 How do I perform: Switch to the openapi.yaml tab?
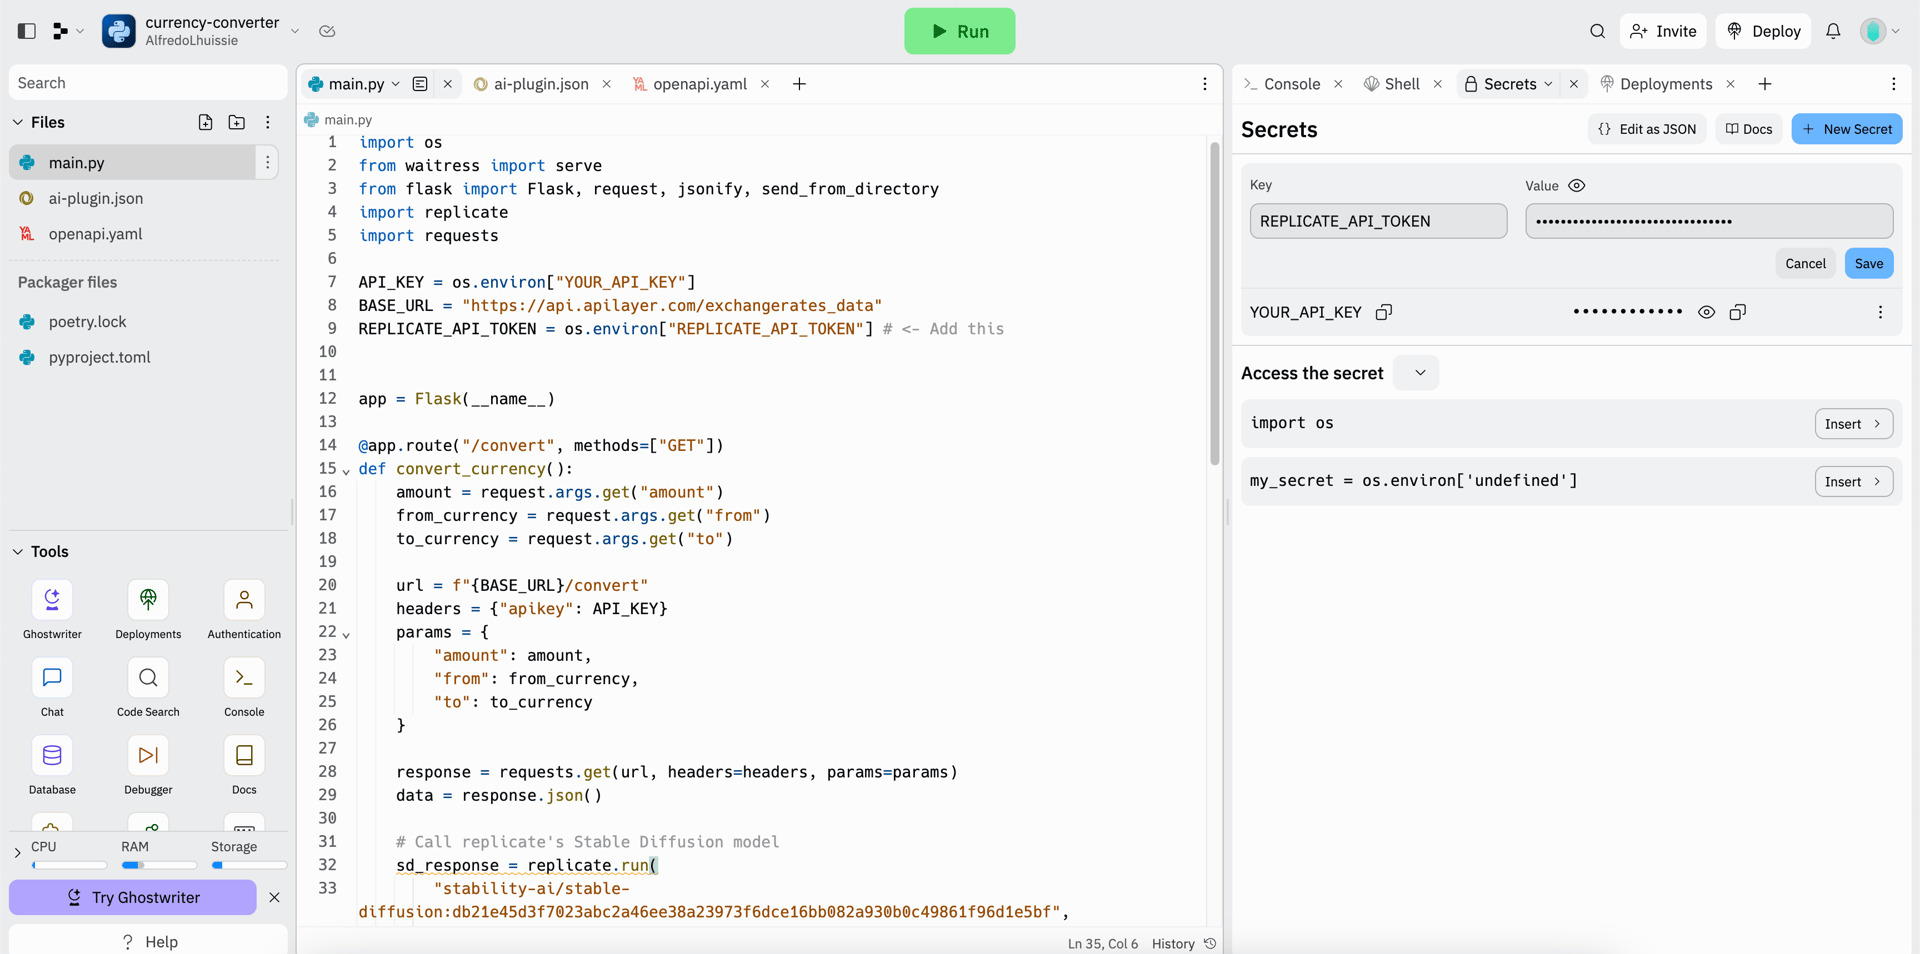[699, 84]
